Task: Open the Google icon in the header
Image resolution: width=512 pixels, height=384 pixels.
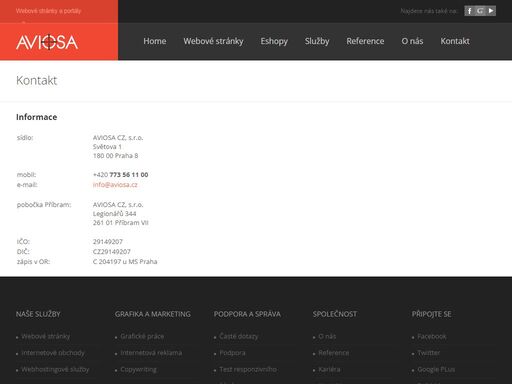Action: click(480, 11)
